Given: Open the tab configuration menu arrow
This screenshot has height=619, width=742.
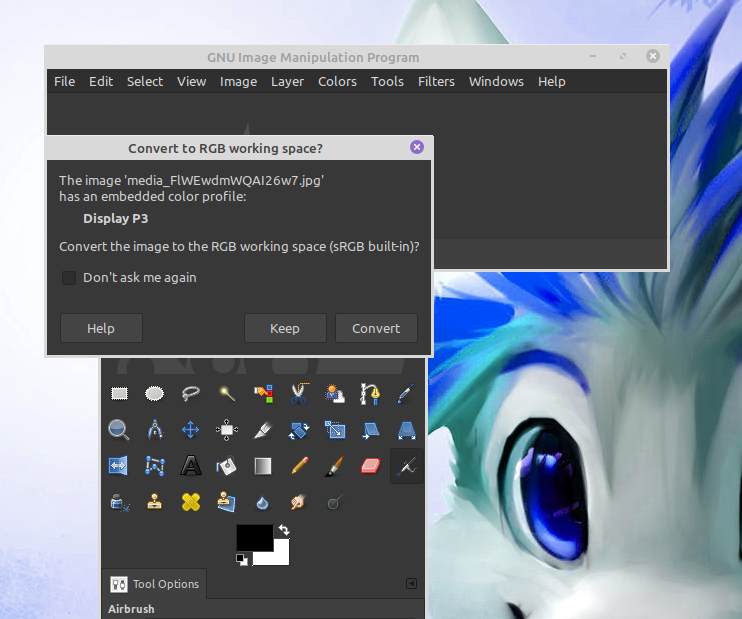Looking at the screenshot, I should (411, 584).
